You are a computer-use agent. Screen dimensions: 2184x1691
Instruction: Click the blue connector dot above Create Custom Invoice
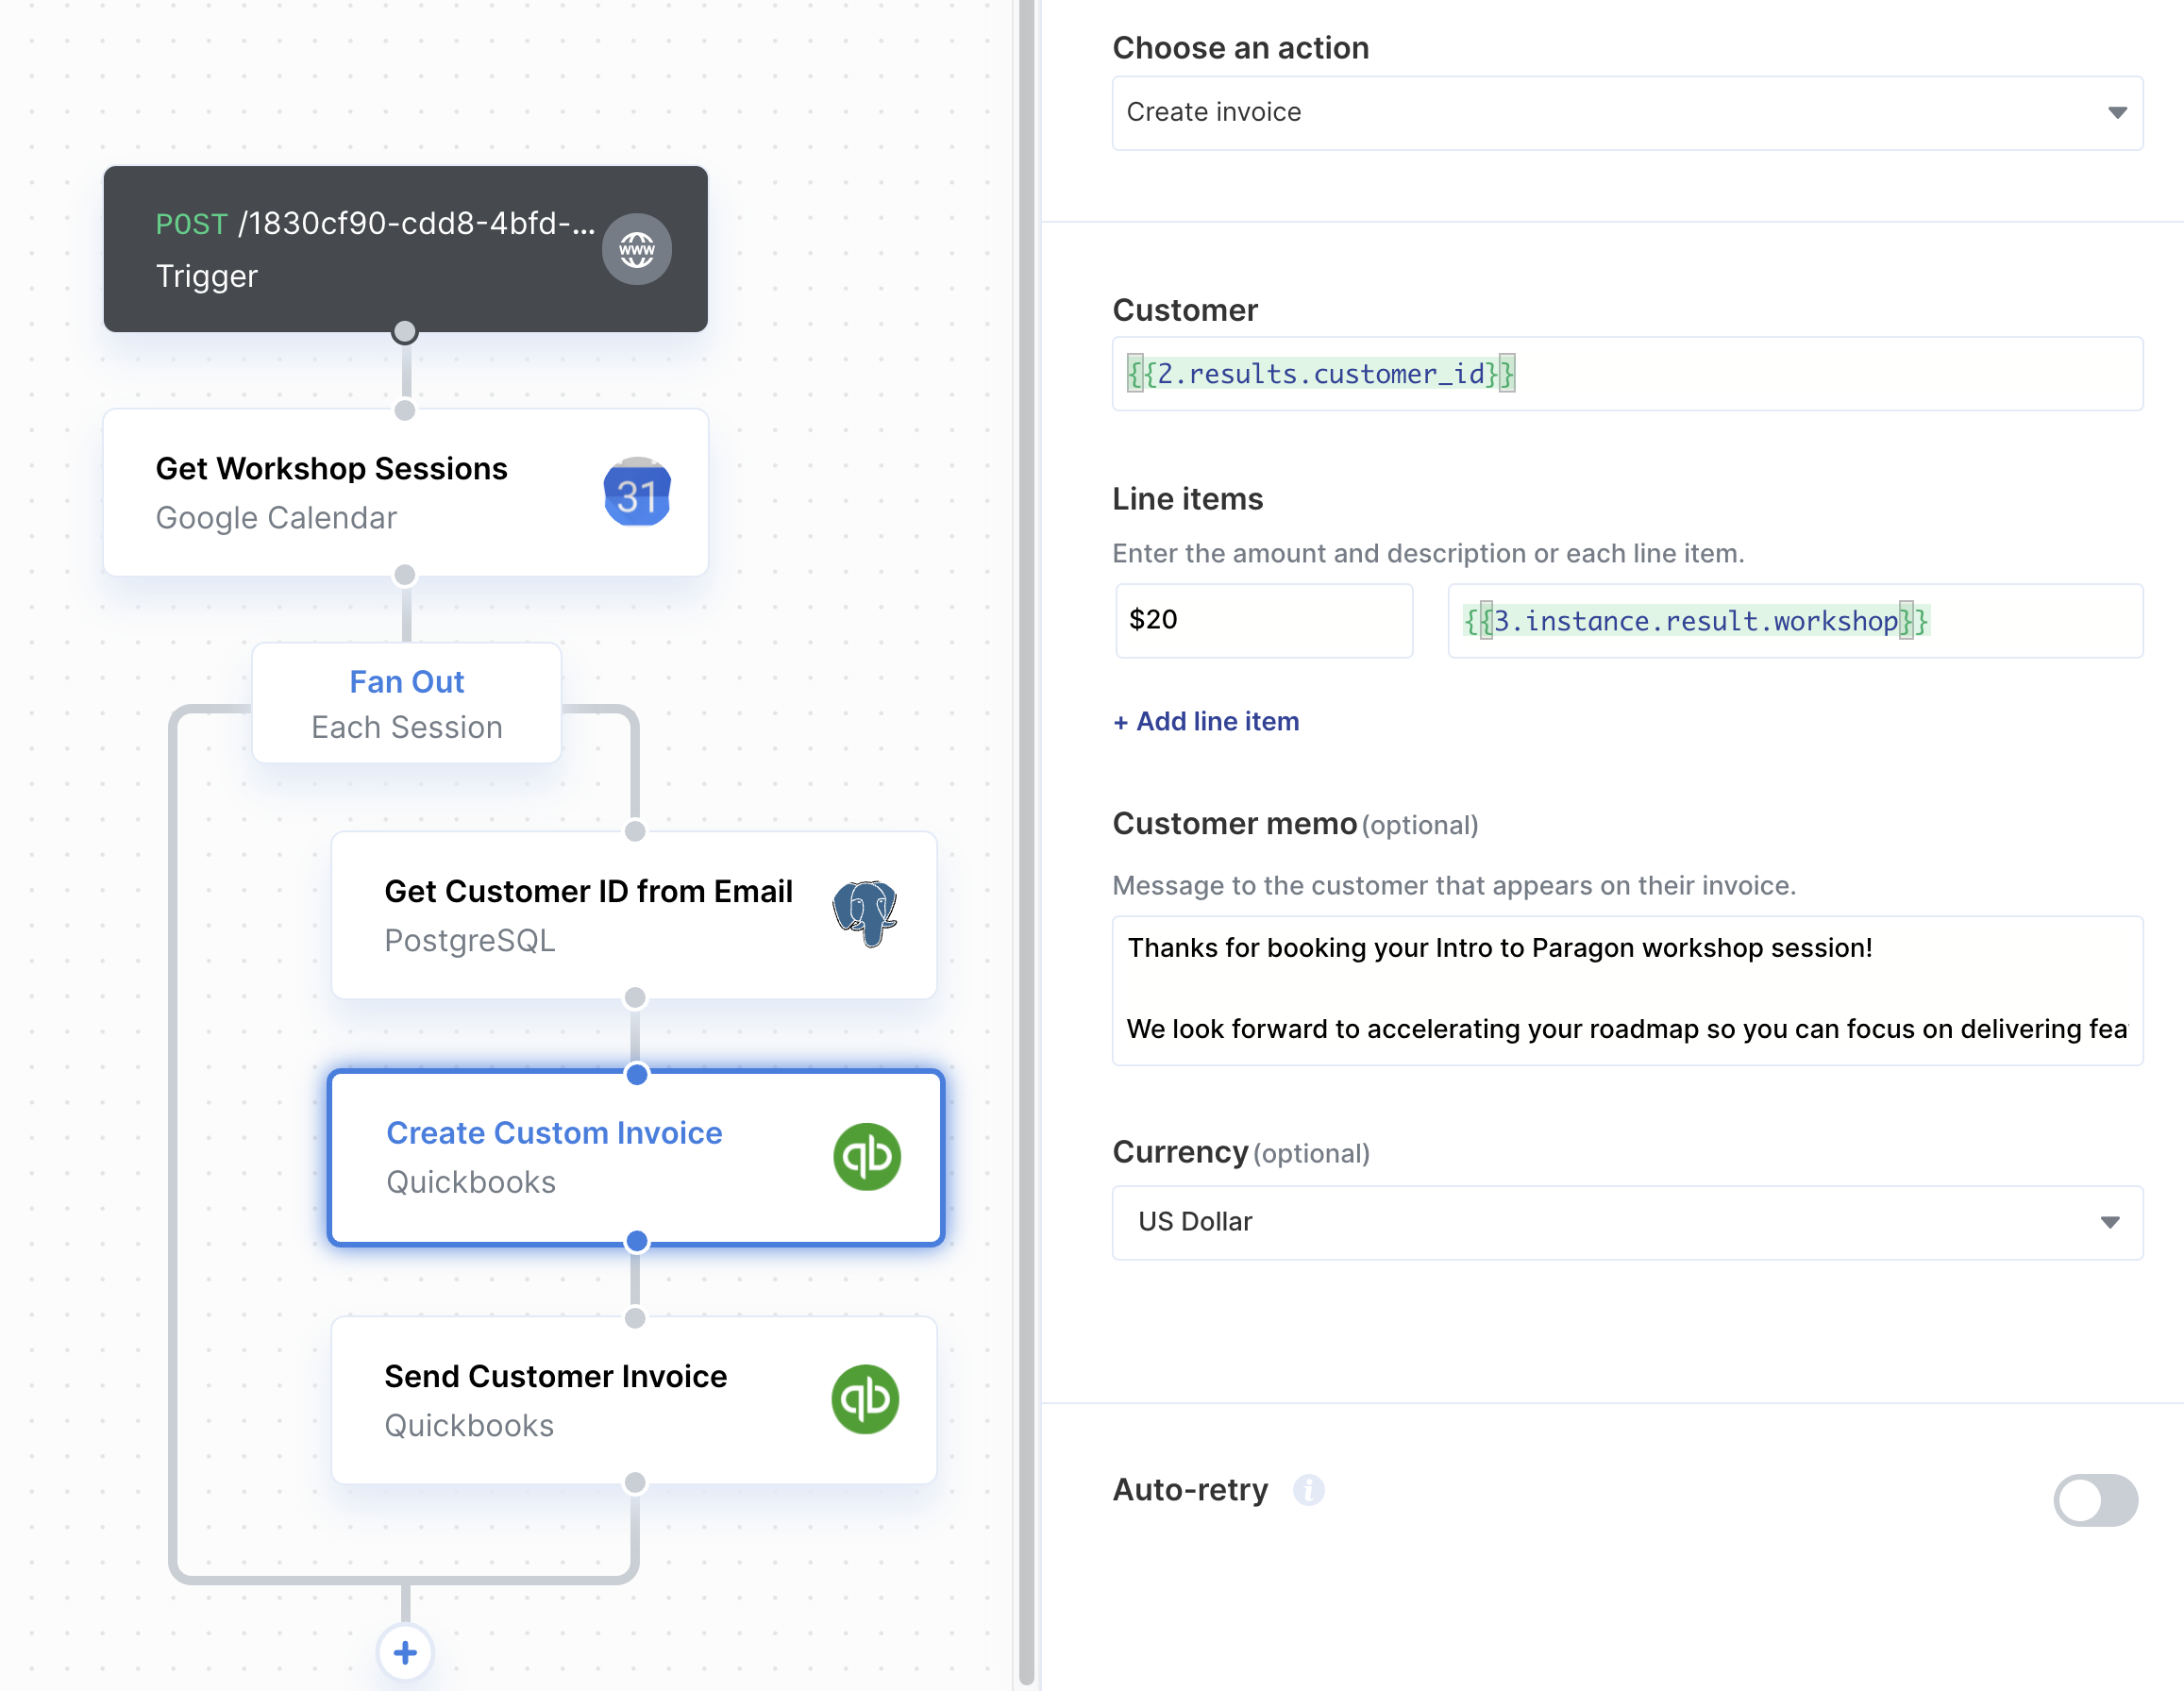pyautogui.click(x=636, y=1074)
